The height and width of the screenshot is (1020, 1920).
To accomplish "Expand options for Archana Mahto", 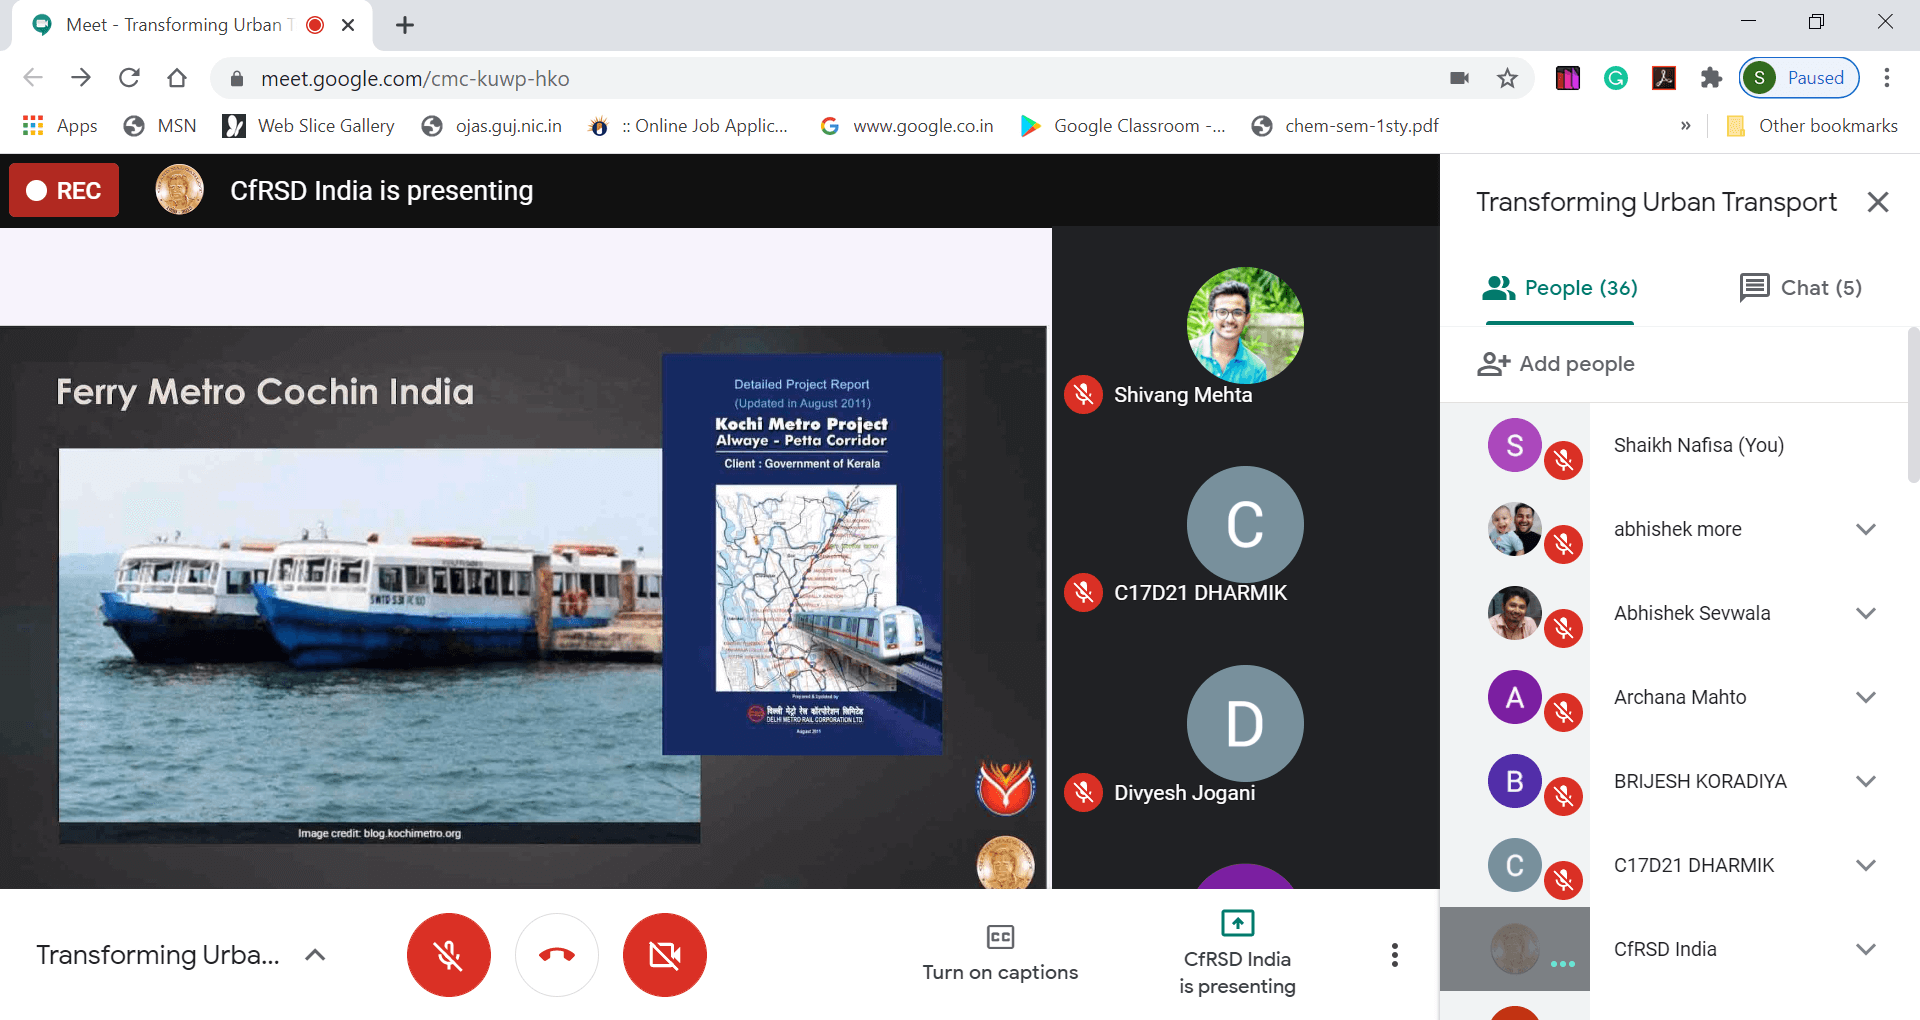I will tap(1865, 697).
